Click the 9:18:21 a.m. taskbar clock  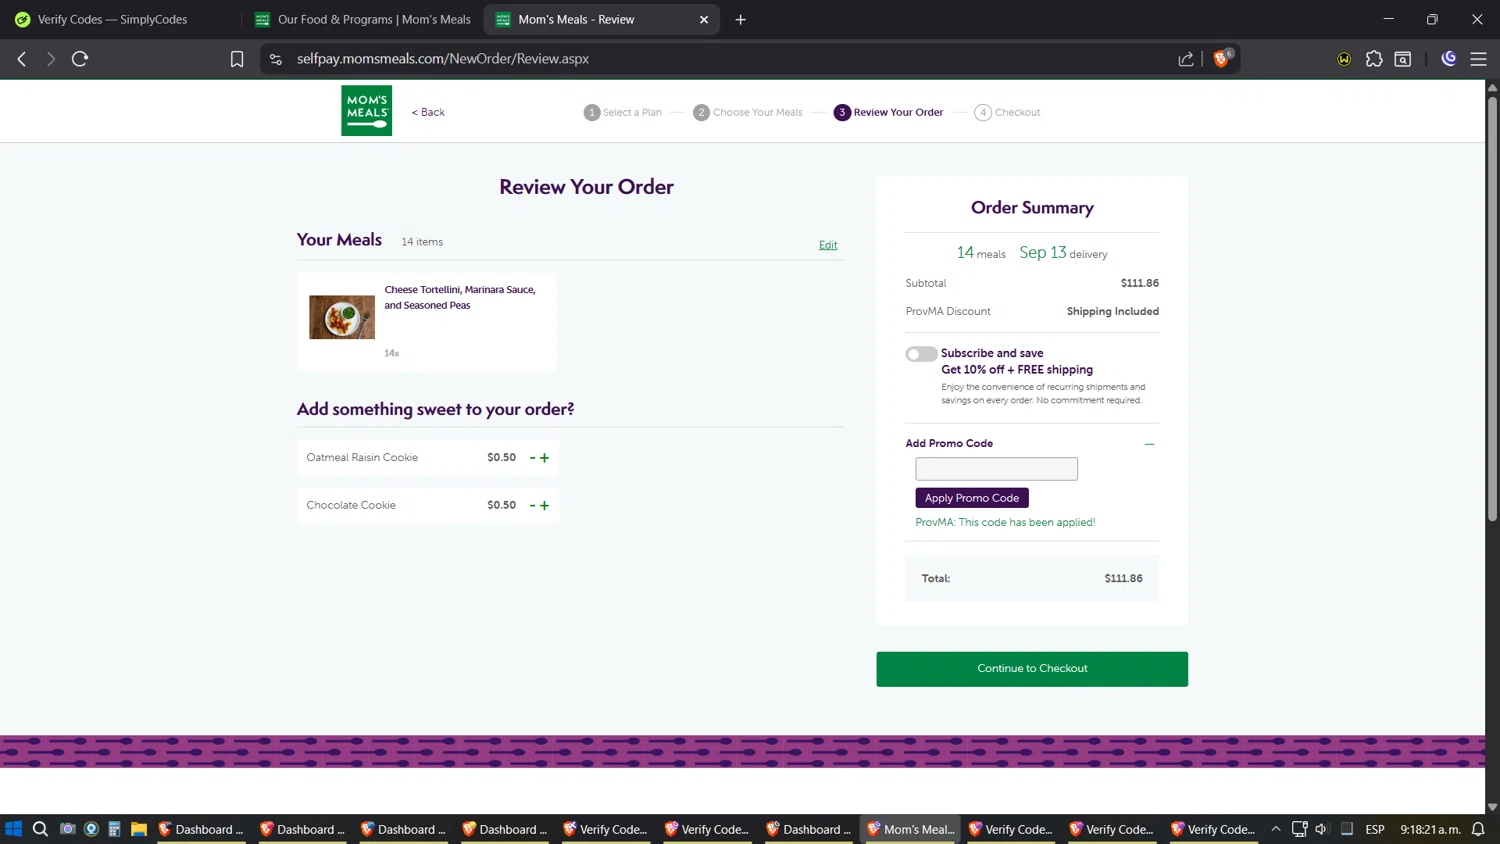tap(1430, 829)
